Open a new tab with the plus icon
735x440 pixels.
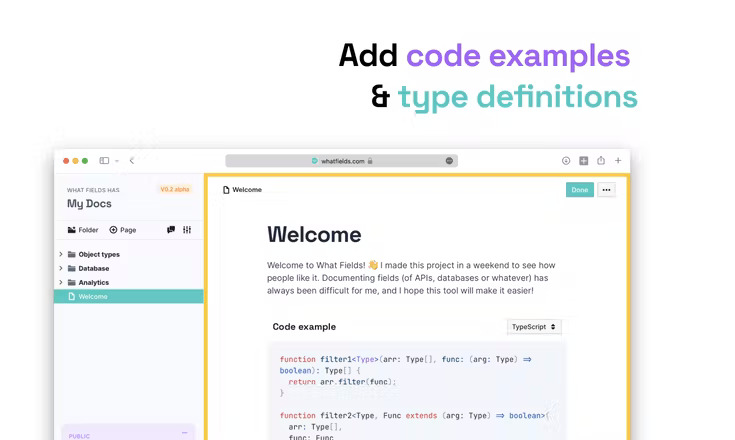618,161
